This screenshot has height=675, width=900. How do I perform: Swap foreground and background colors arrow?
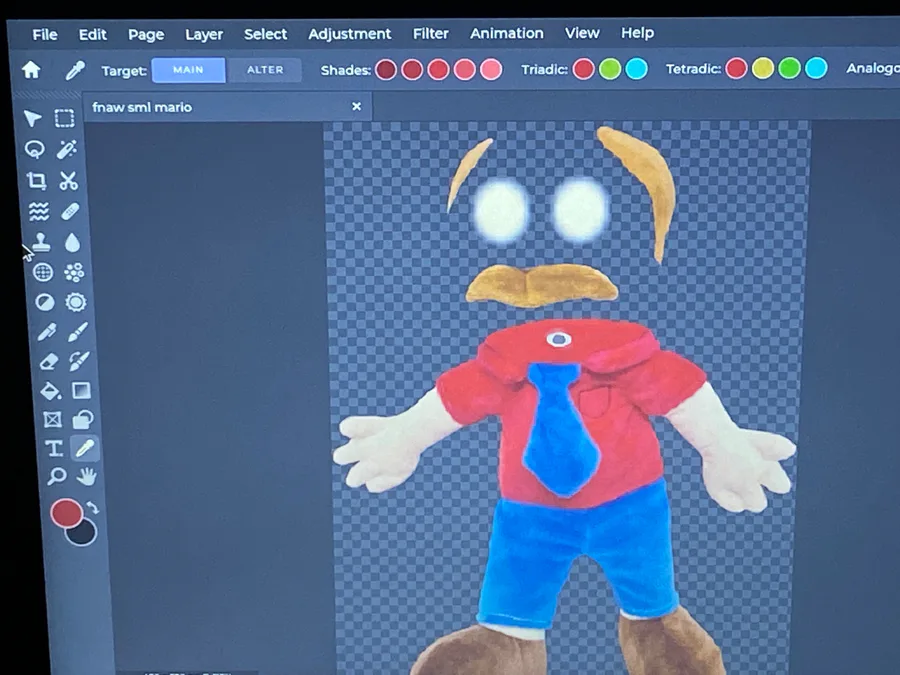coord(92,507)
